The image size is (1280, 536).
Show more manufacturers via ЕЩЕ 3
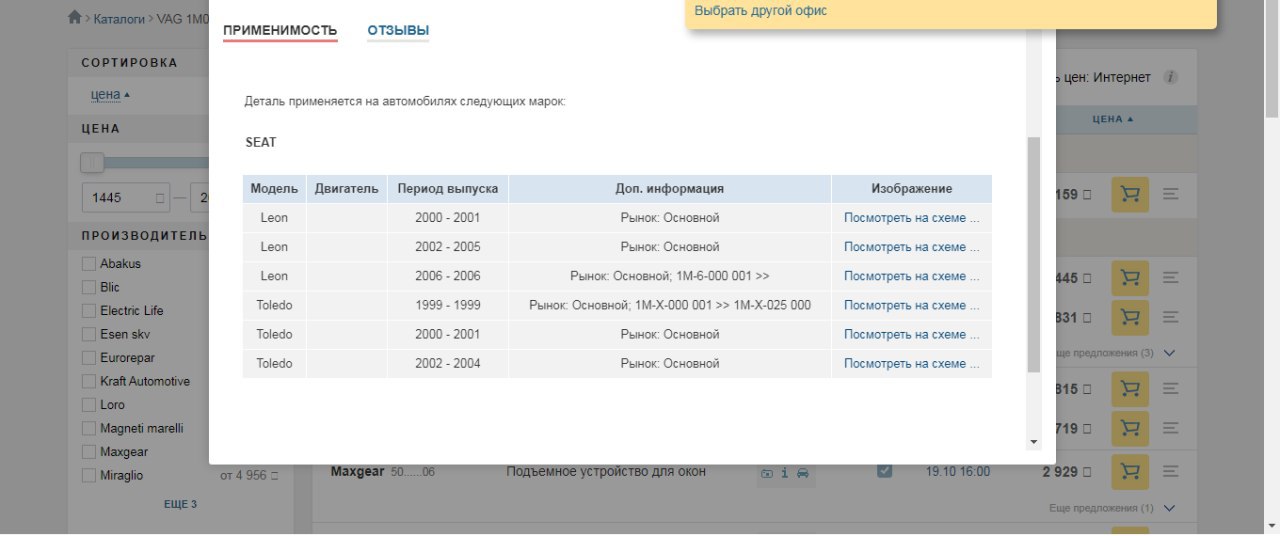[180, 504]
